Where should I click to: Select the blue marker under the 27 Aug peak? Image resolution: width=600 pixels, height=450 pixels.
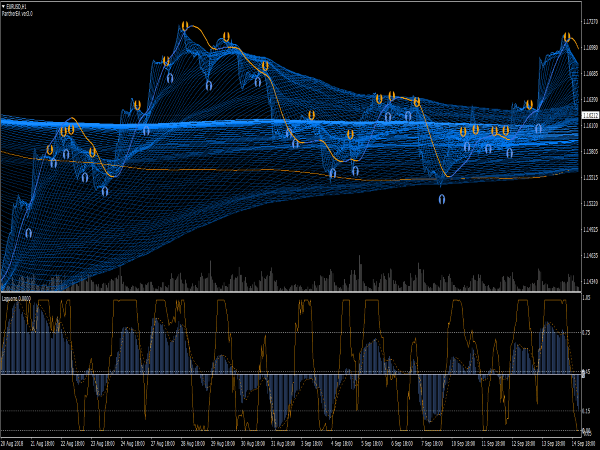[x=170, y=77]
